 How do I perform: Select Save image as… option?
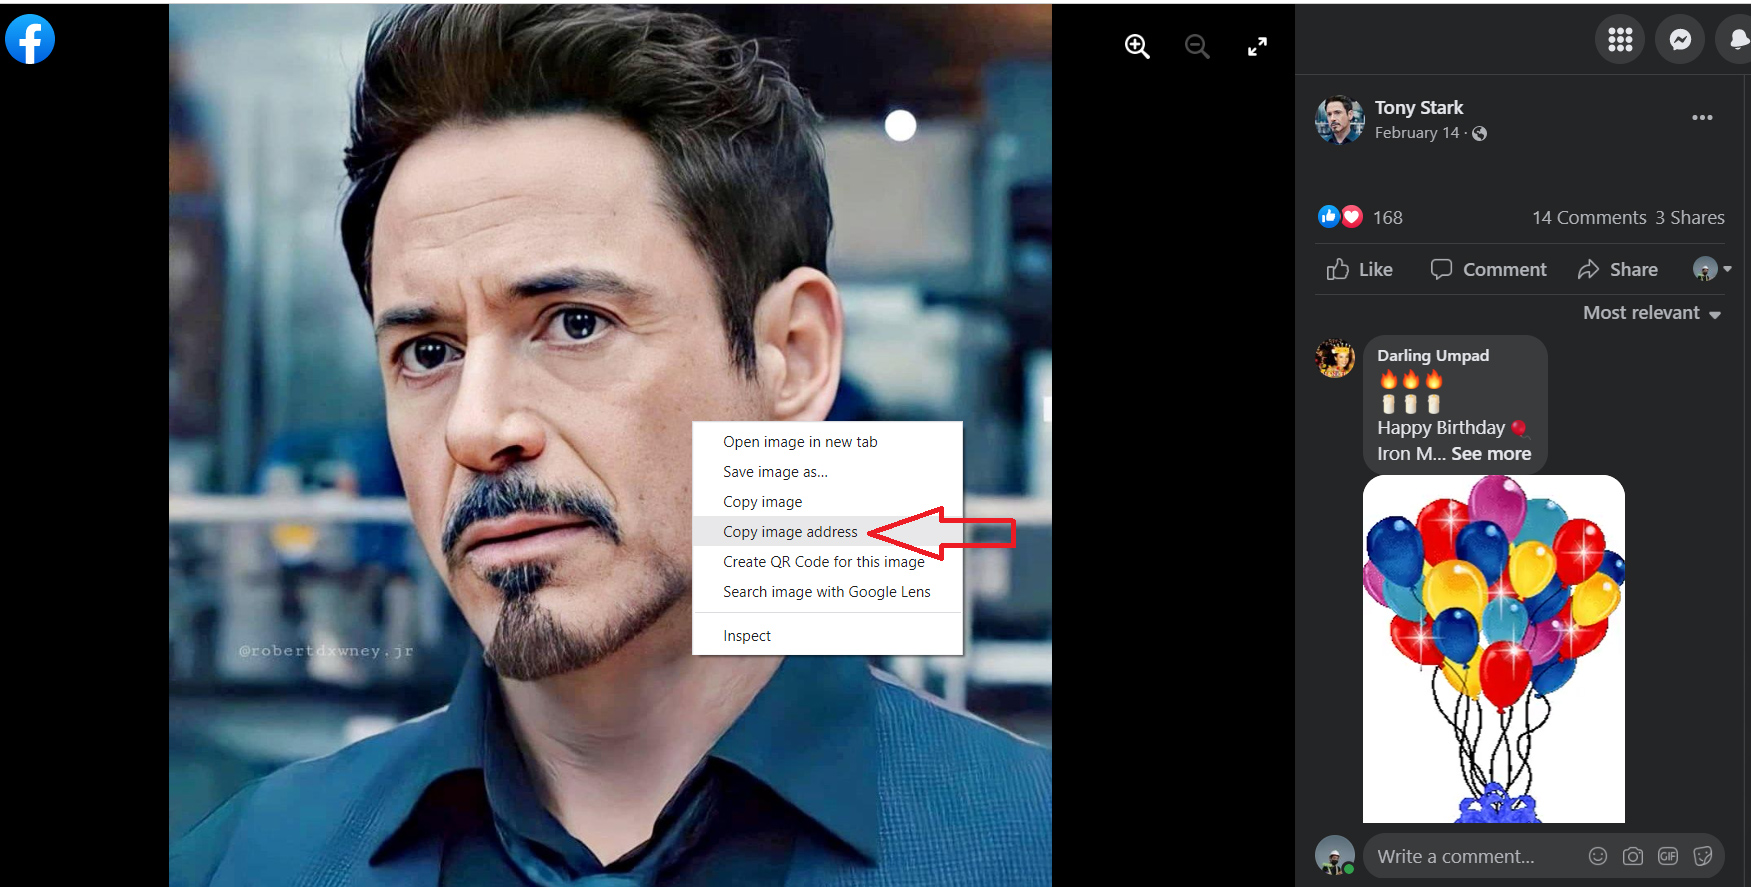[827, 472]
